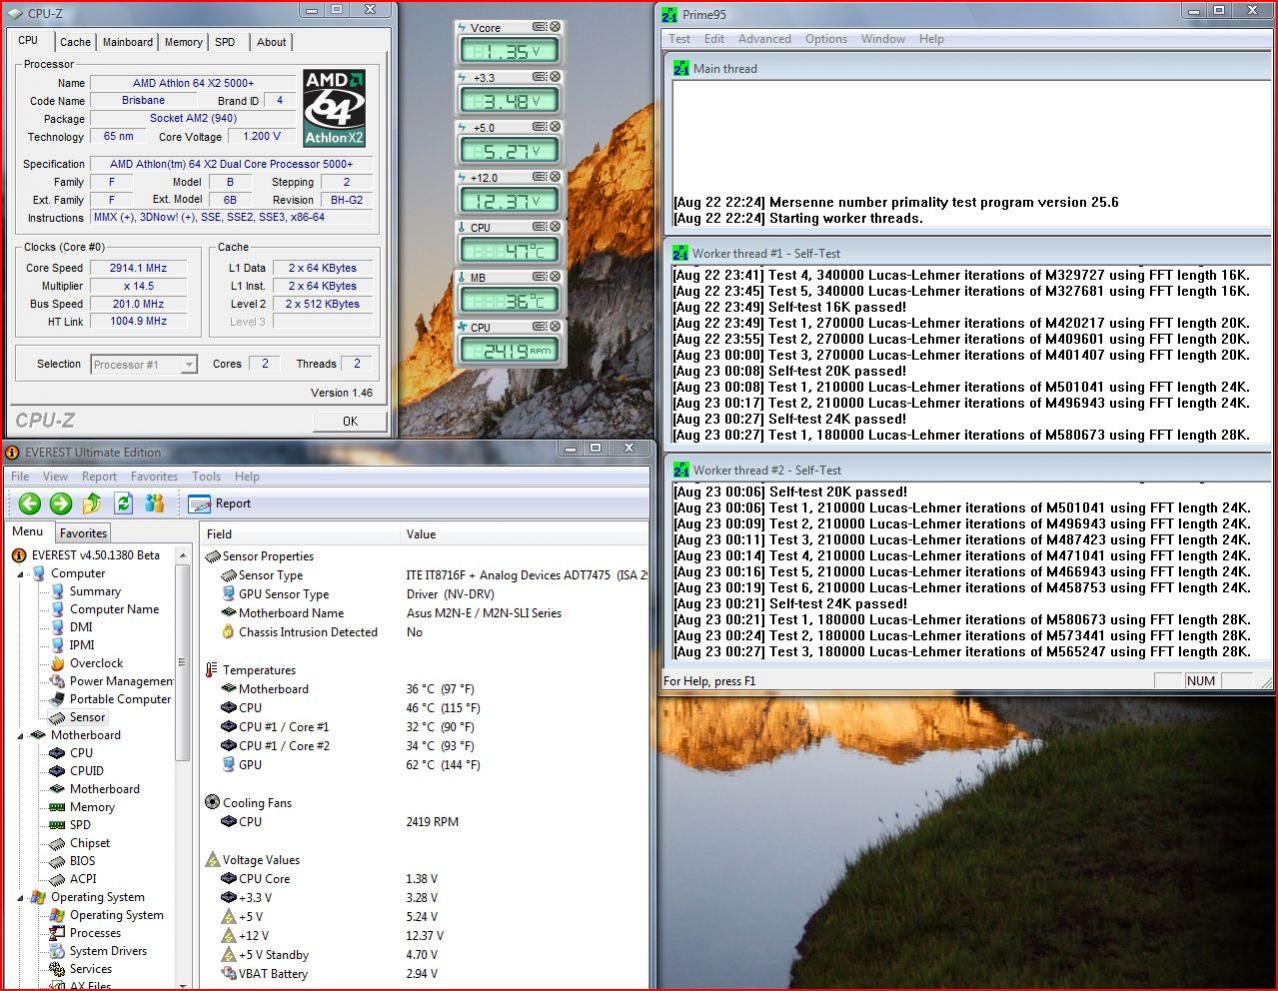Click the AMD Athlon X2 logo in CPU-Z
This screenshot has height=991, width=1278.
tap(334, 108)
